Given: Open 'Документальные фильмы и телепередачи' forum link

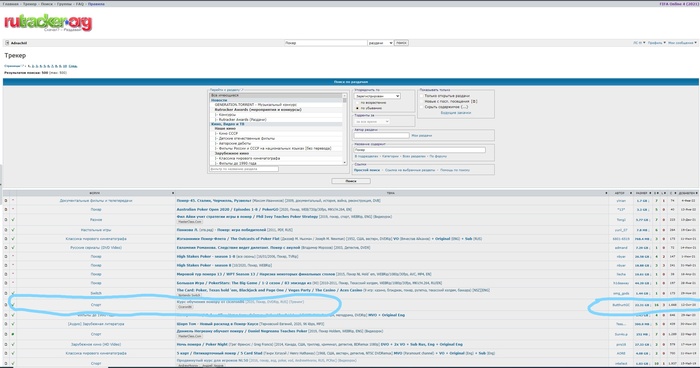Looking at the screenshot, I should pos(96,201).
